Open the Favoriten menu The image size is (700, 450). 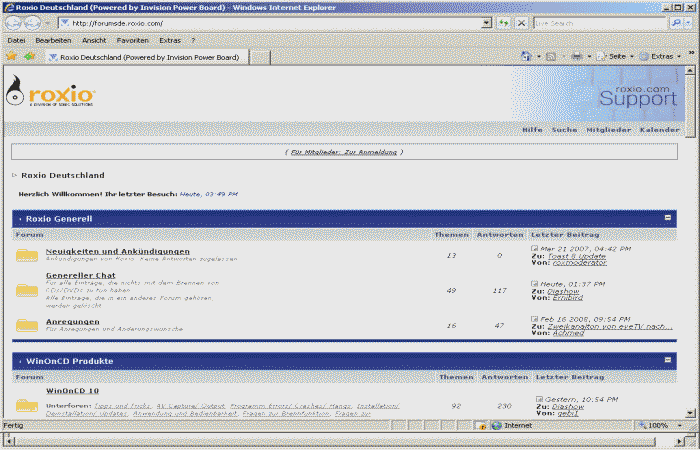click(132, 40)
